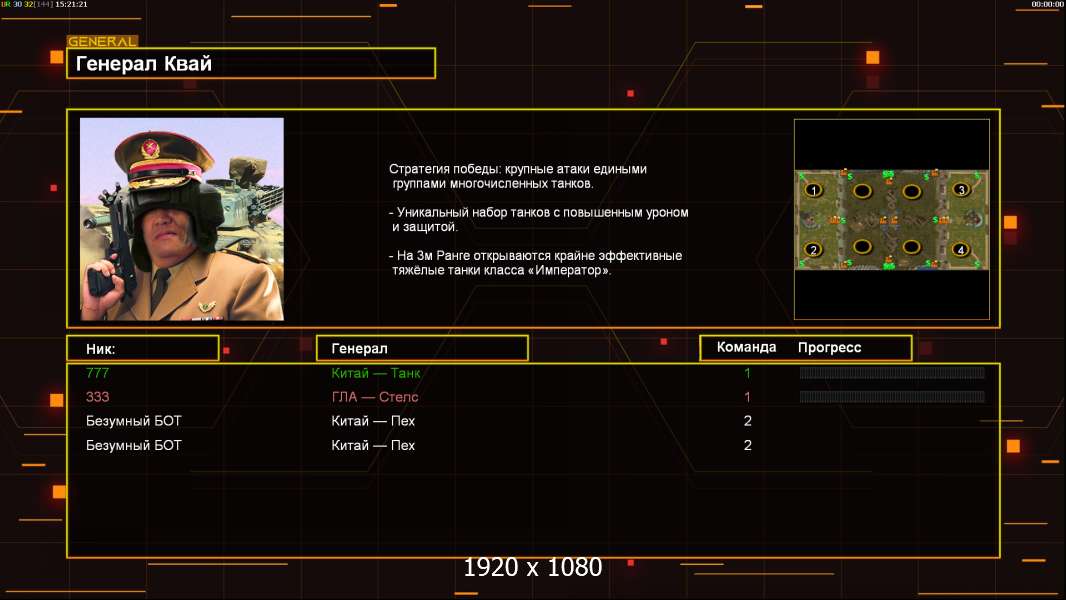Click start position 1 on the map

point(814,190)
